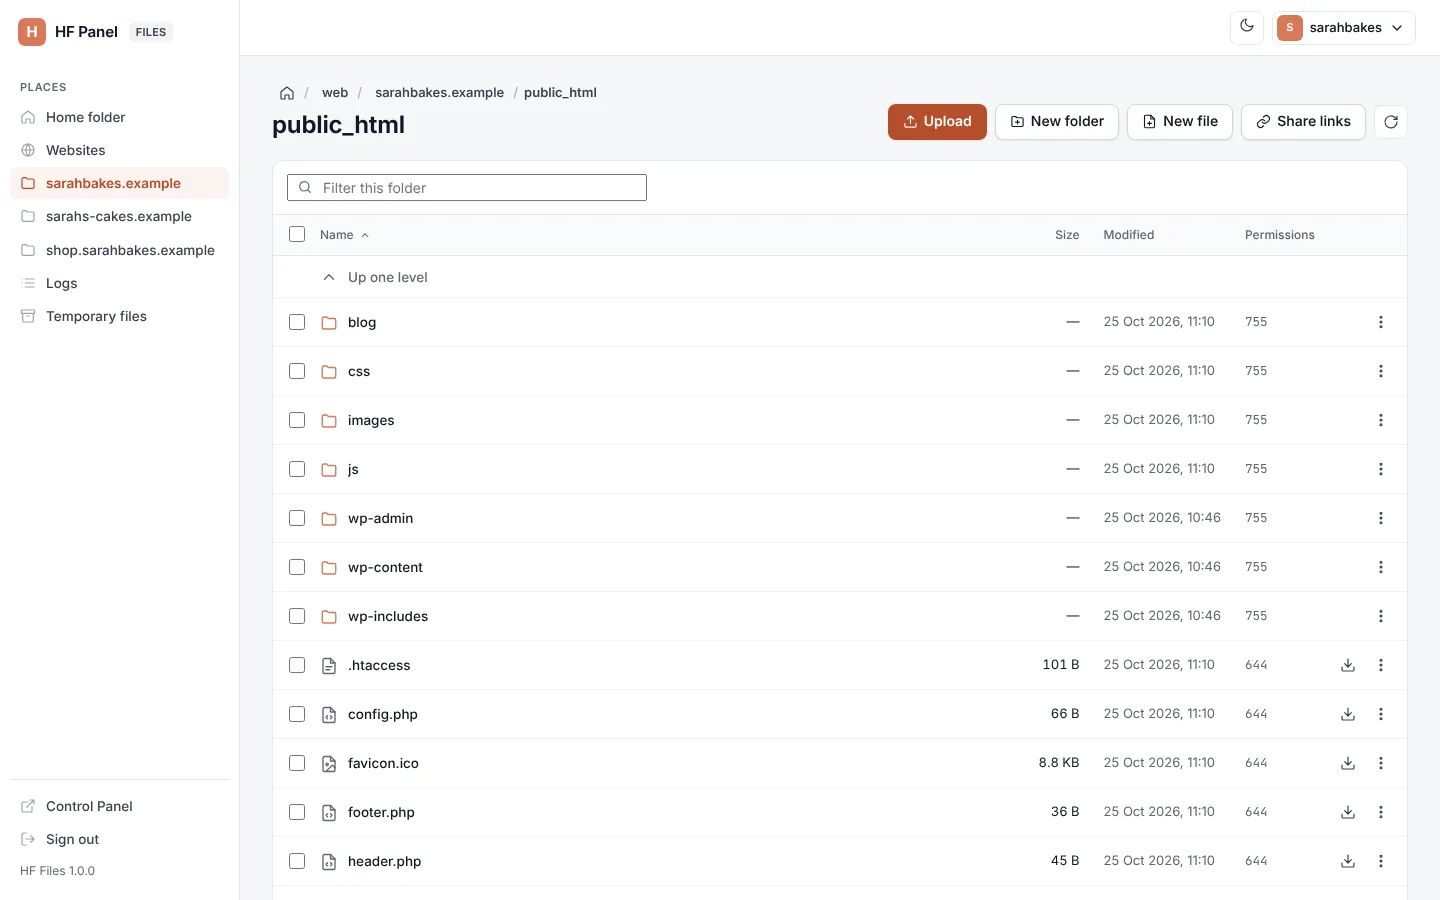Open the actions menu for config.php

tap(1381, 714)
